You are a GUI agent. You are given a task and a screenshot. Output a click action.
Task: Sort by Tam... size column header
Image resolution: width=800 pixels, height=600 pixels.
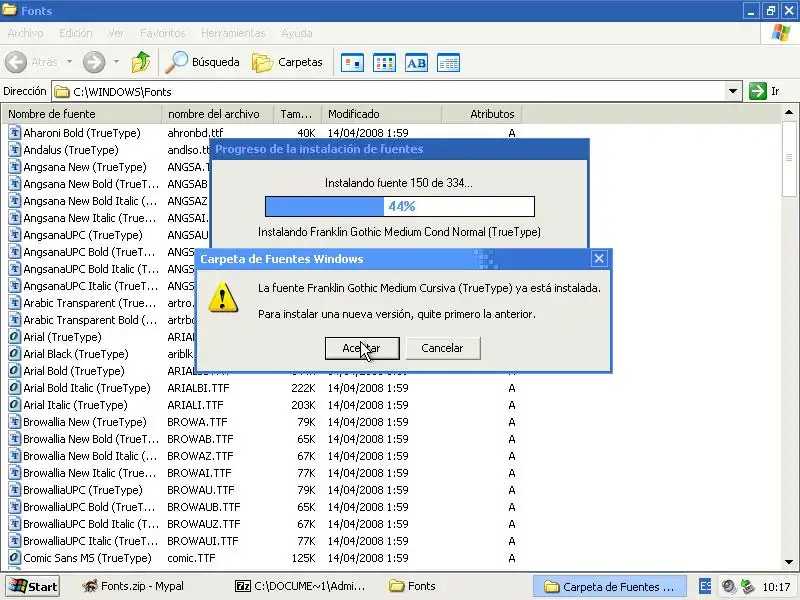(x=297, y=114)
